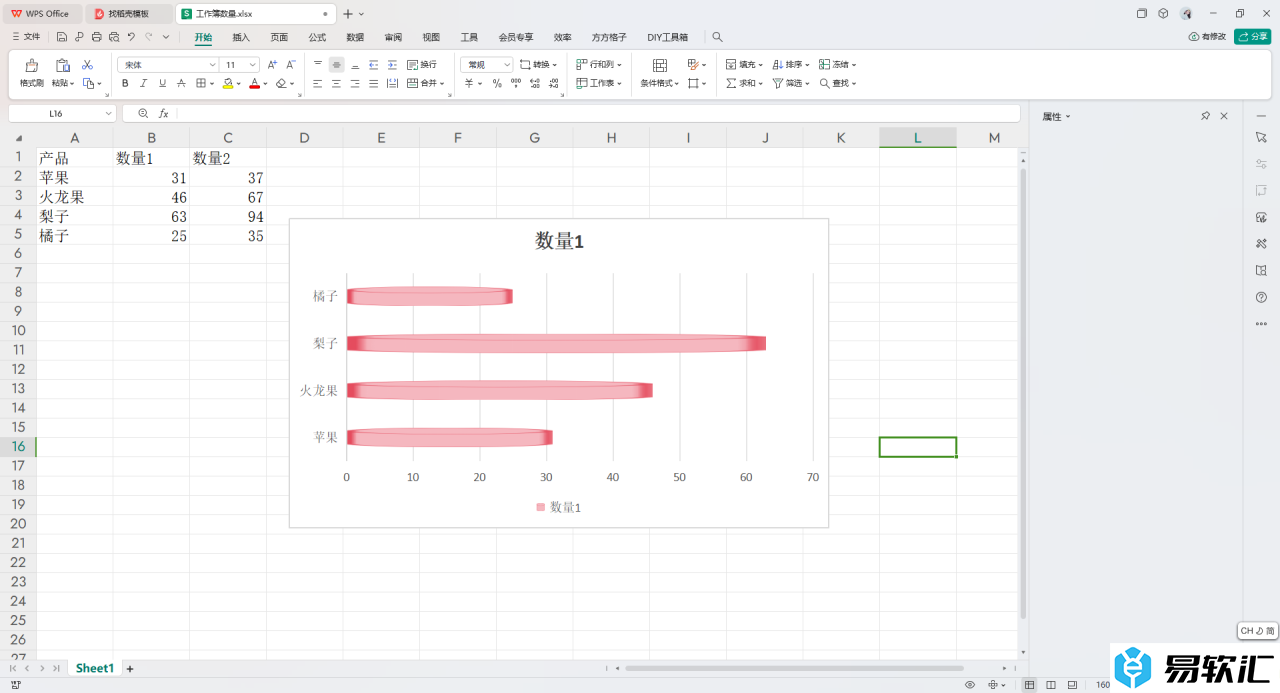Image resolution: width=1280 pixels, height=693 pixels.
Task: Open the Formulas (公式) ribbon tab
Action: pos(317,37)
